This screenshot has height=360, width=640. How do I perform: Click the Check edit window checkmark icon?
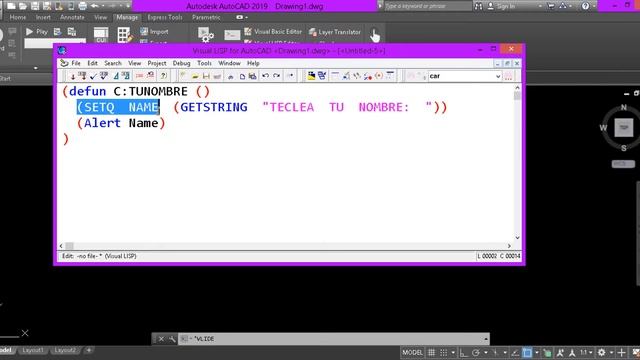(93, 76)
